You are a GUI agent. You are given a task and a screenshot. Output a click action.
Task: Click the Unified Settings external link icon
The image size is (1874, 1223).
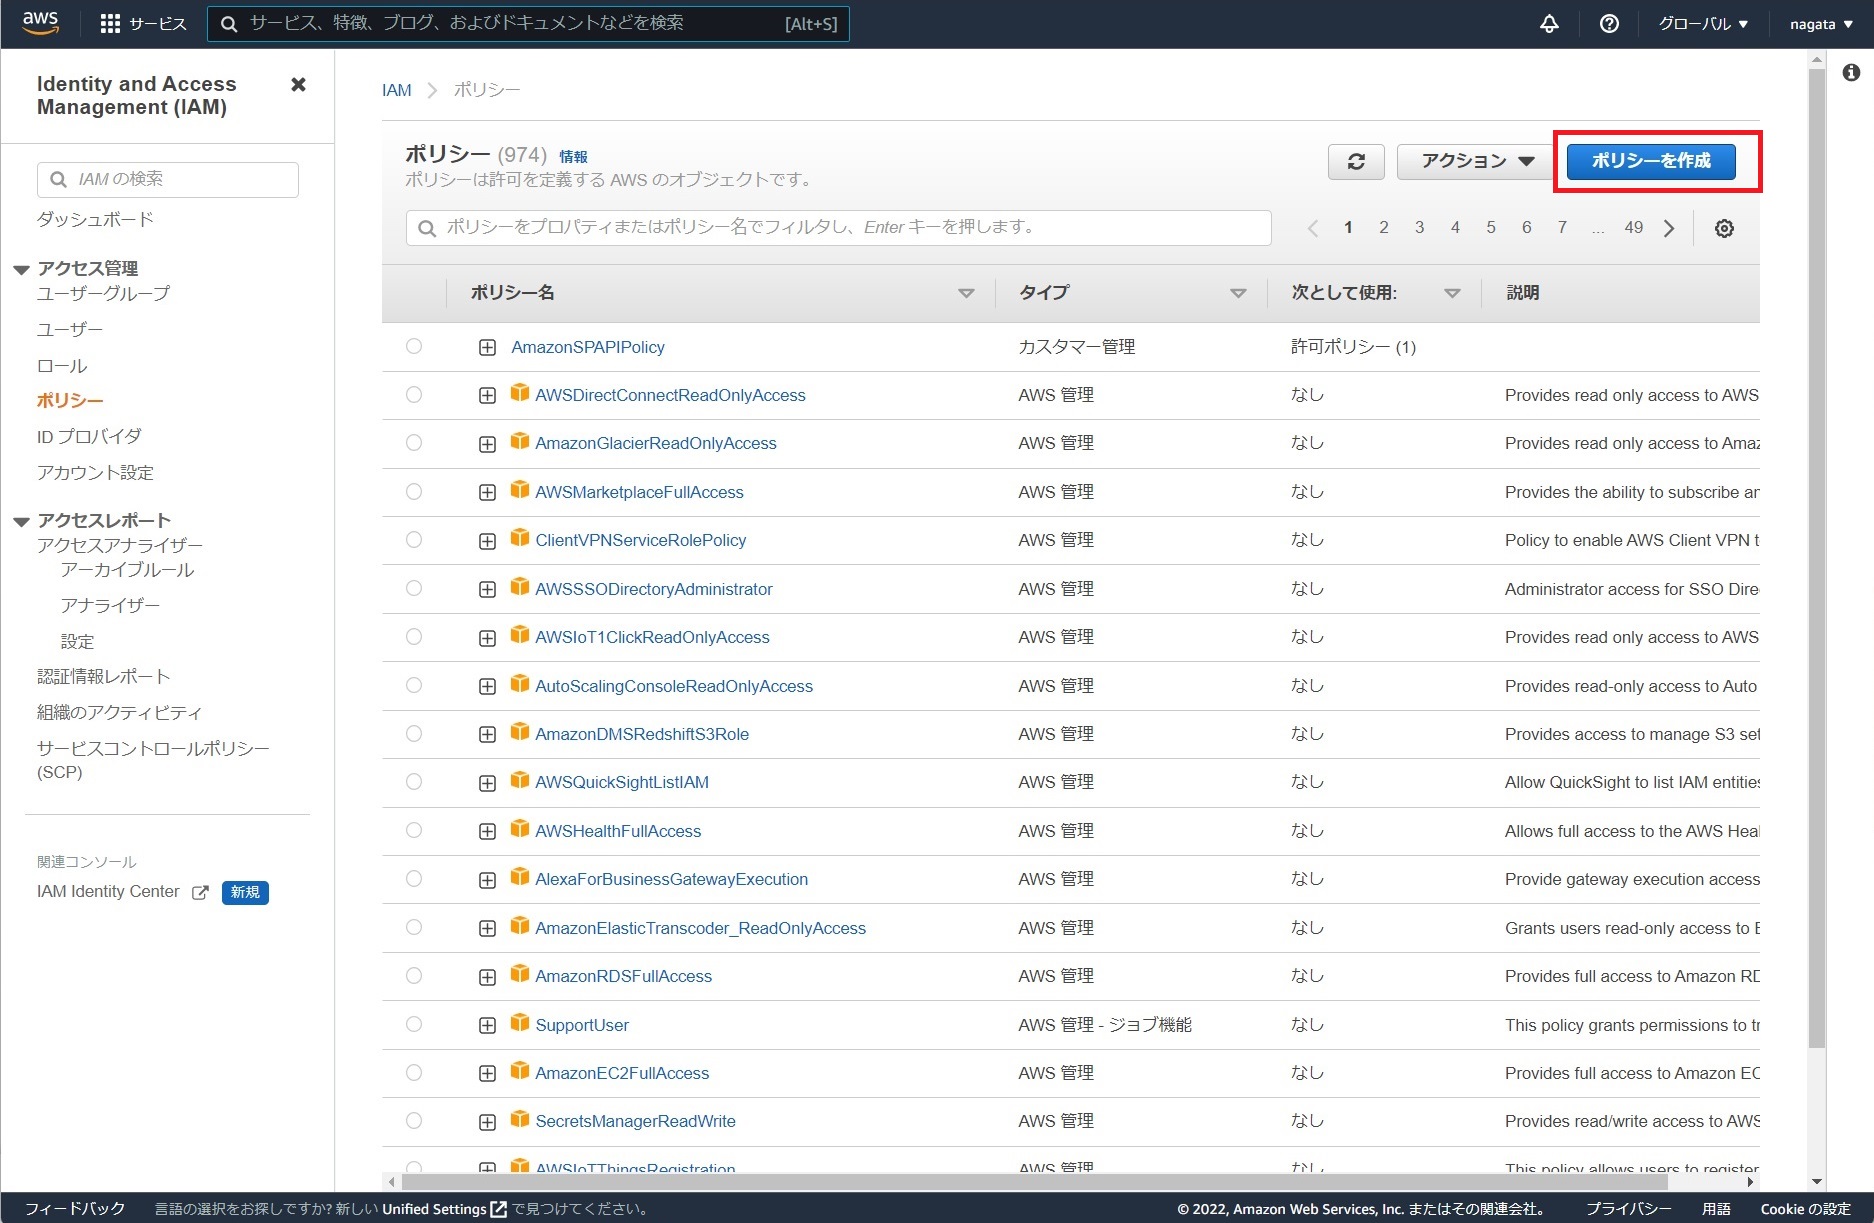click(x=497, y=1208)
